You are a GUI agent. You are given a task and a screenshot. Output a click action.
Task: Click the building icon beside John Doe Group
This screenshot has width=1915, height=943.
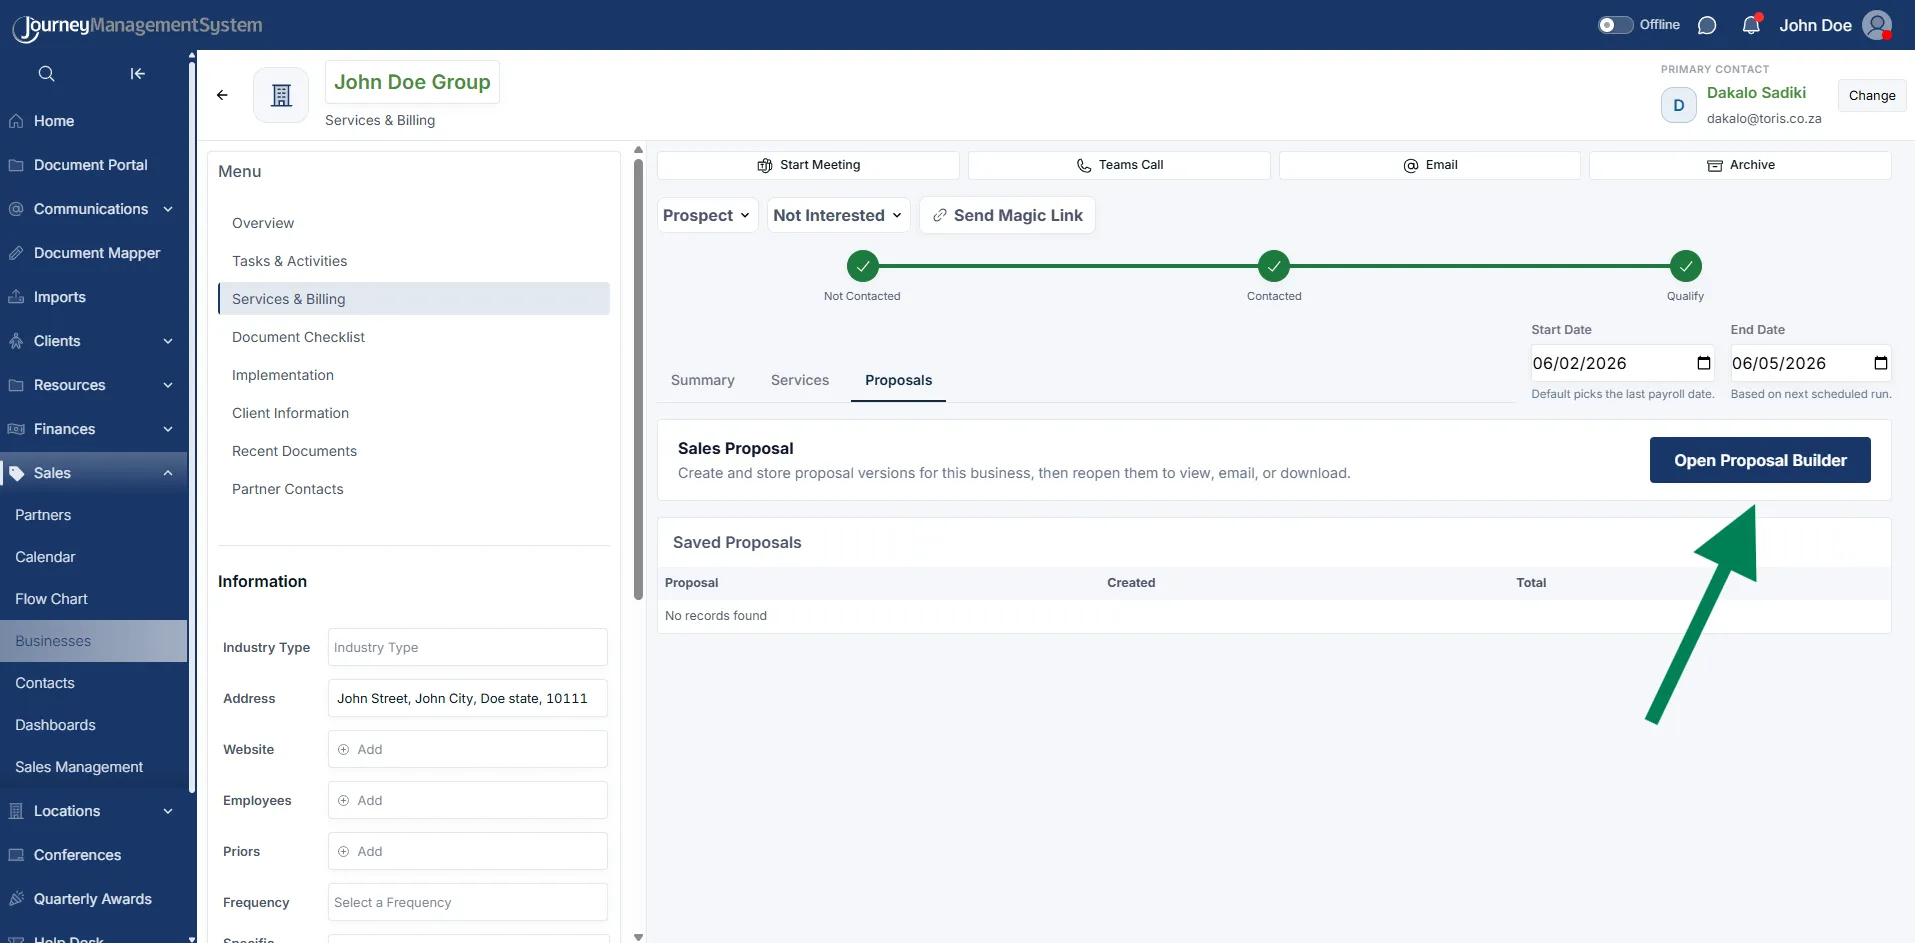(281, 95)
